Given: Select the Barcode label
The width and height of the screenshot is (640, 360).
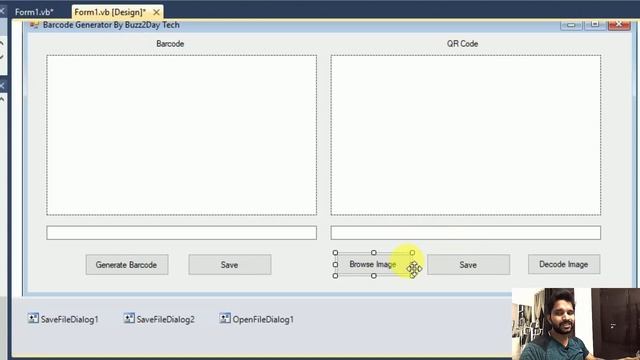Looking at the screenshot, I should 170,44.
